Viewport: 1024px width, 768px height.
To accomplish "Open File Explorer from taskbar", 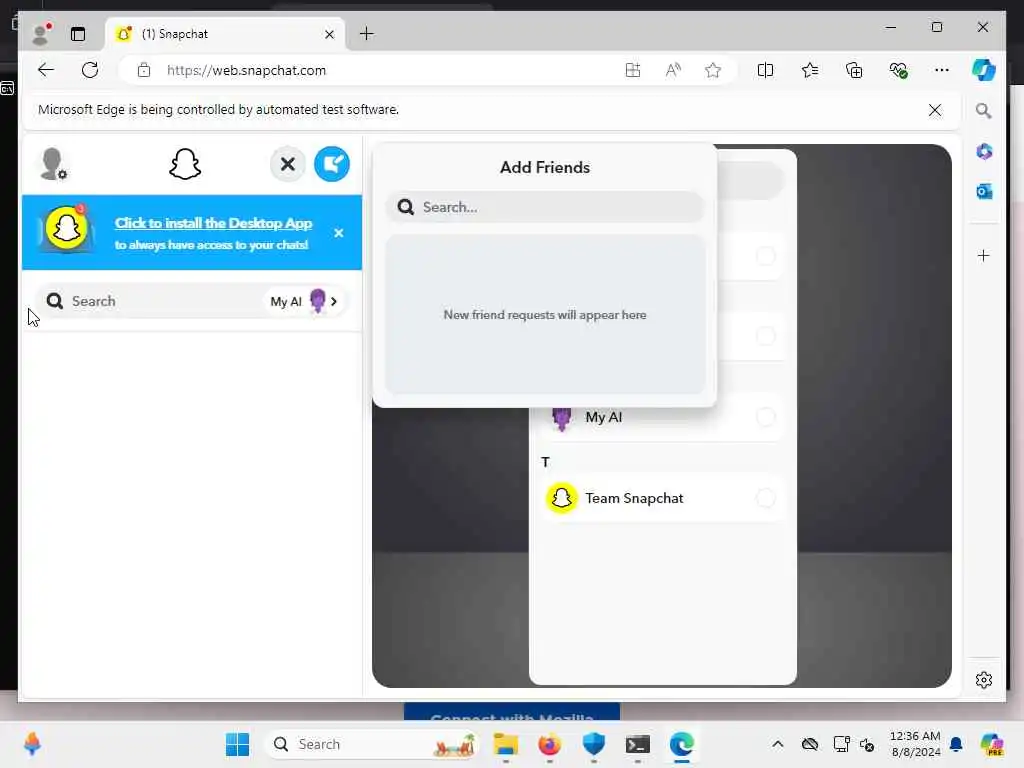I will tap(505, 744).
